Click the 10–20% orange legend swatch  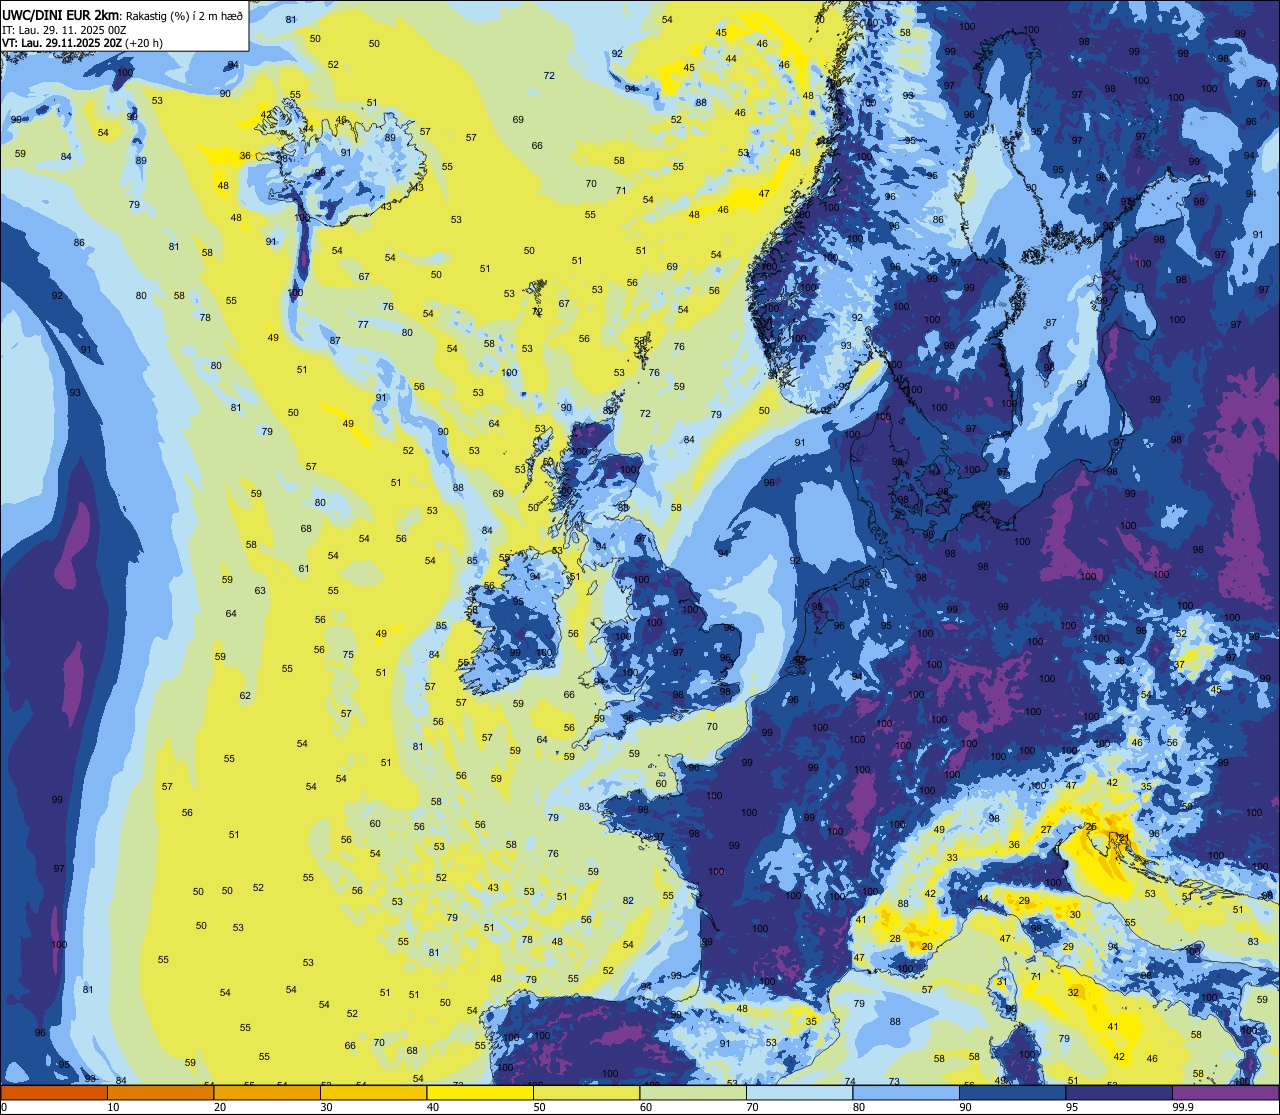160,1093
